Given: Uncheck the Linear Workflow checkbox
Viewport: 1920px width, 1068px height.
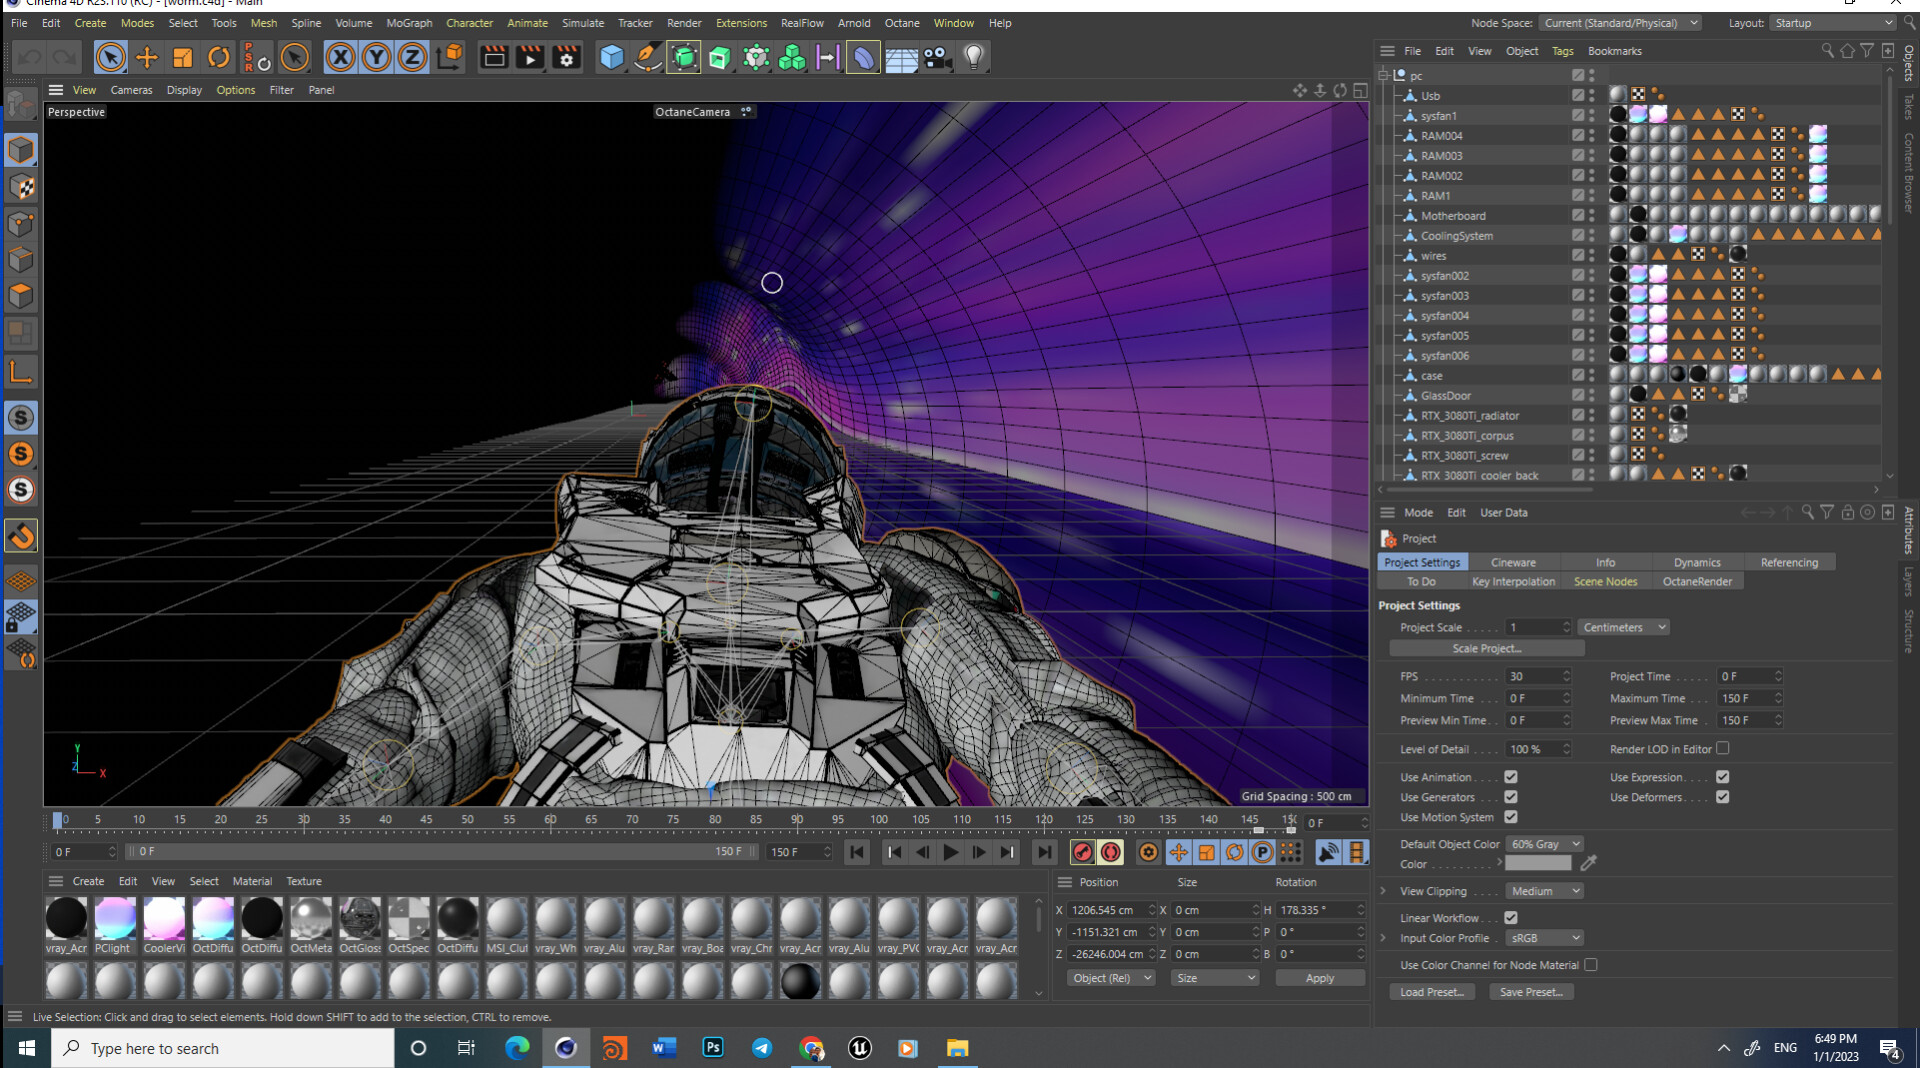Looking at the screenshot, I should [1510, 917].
